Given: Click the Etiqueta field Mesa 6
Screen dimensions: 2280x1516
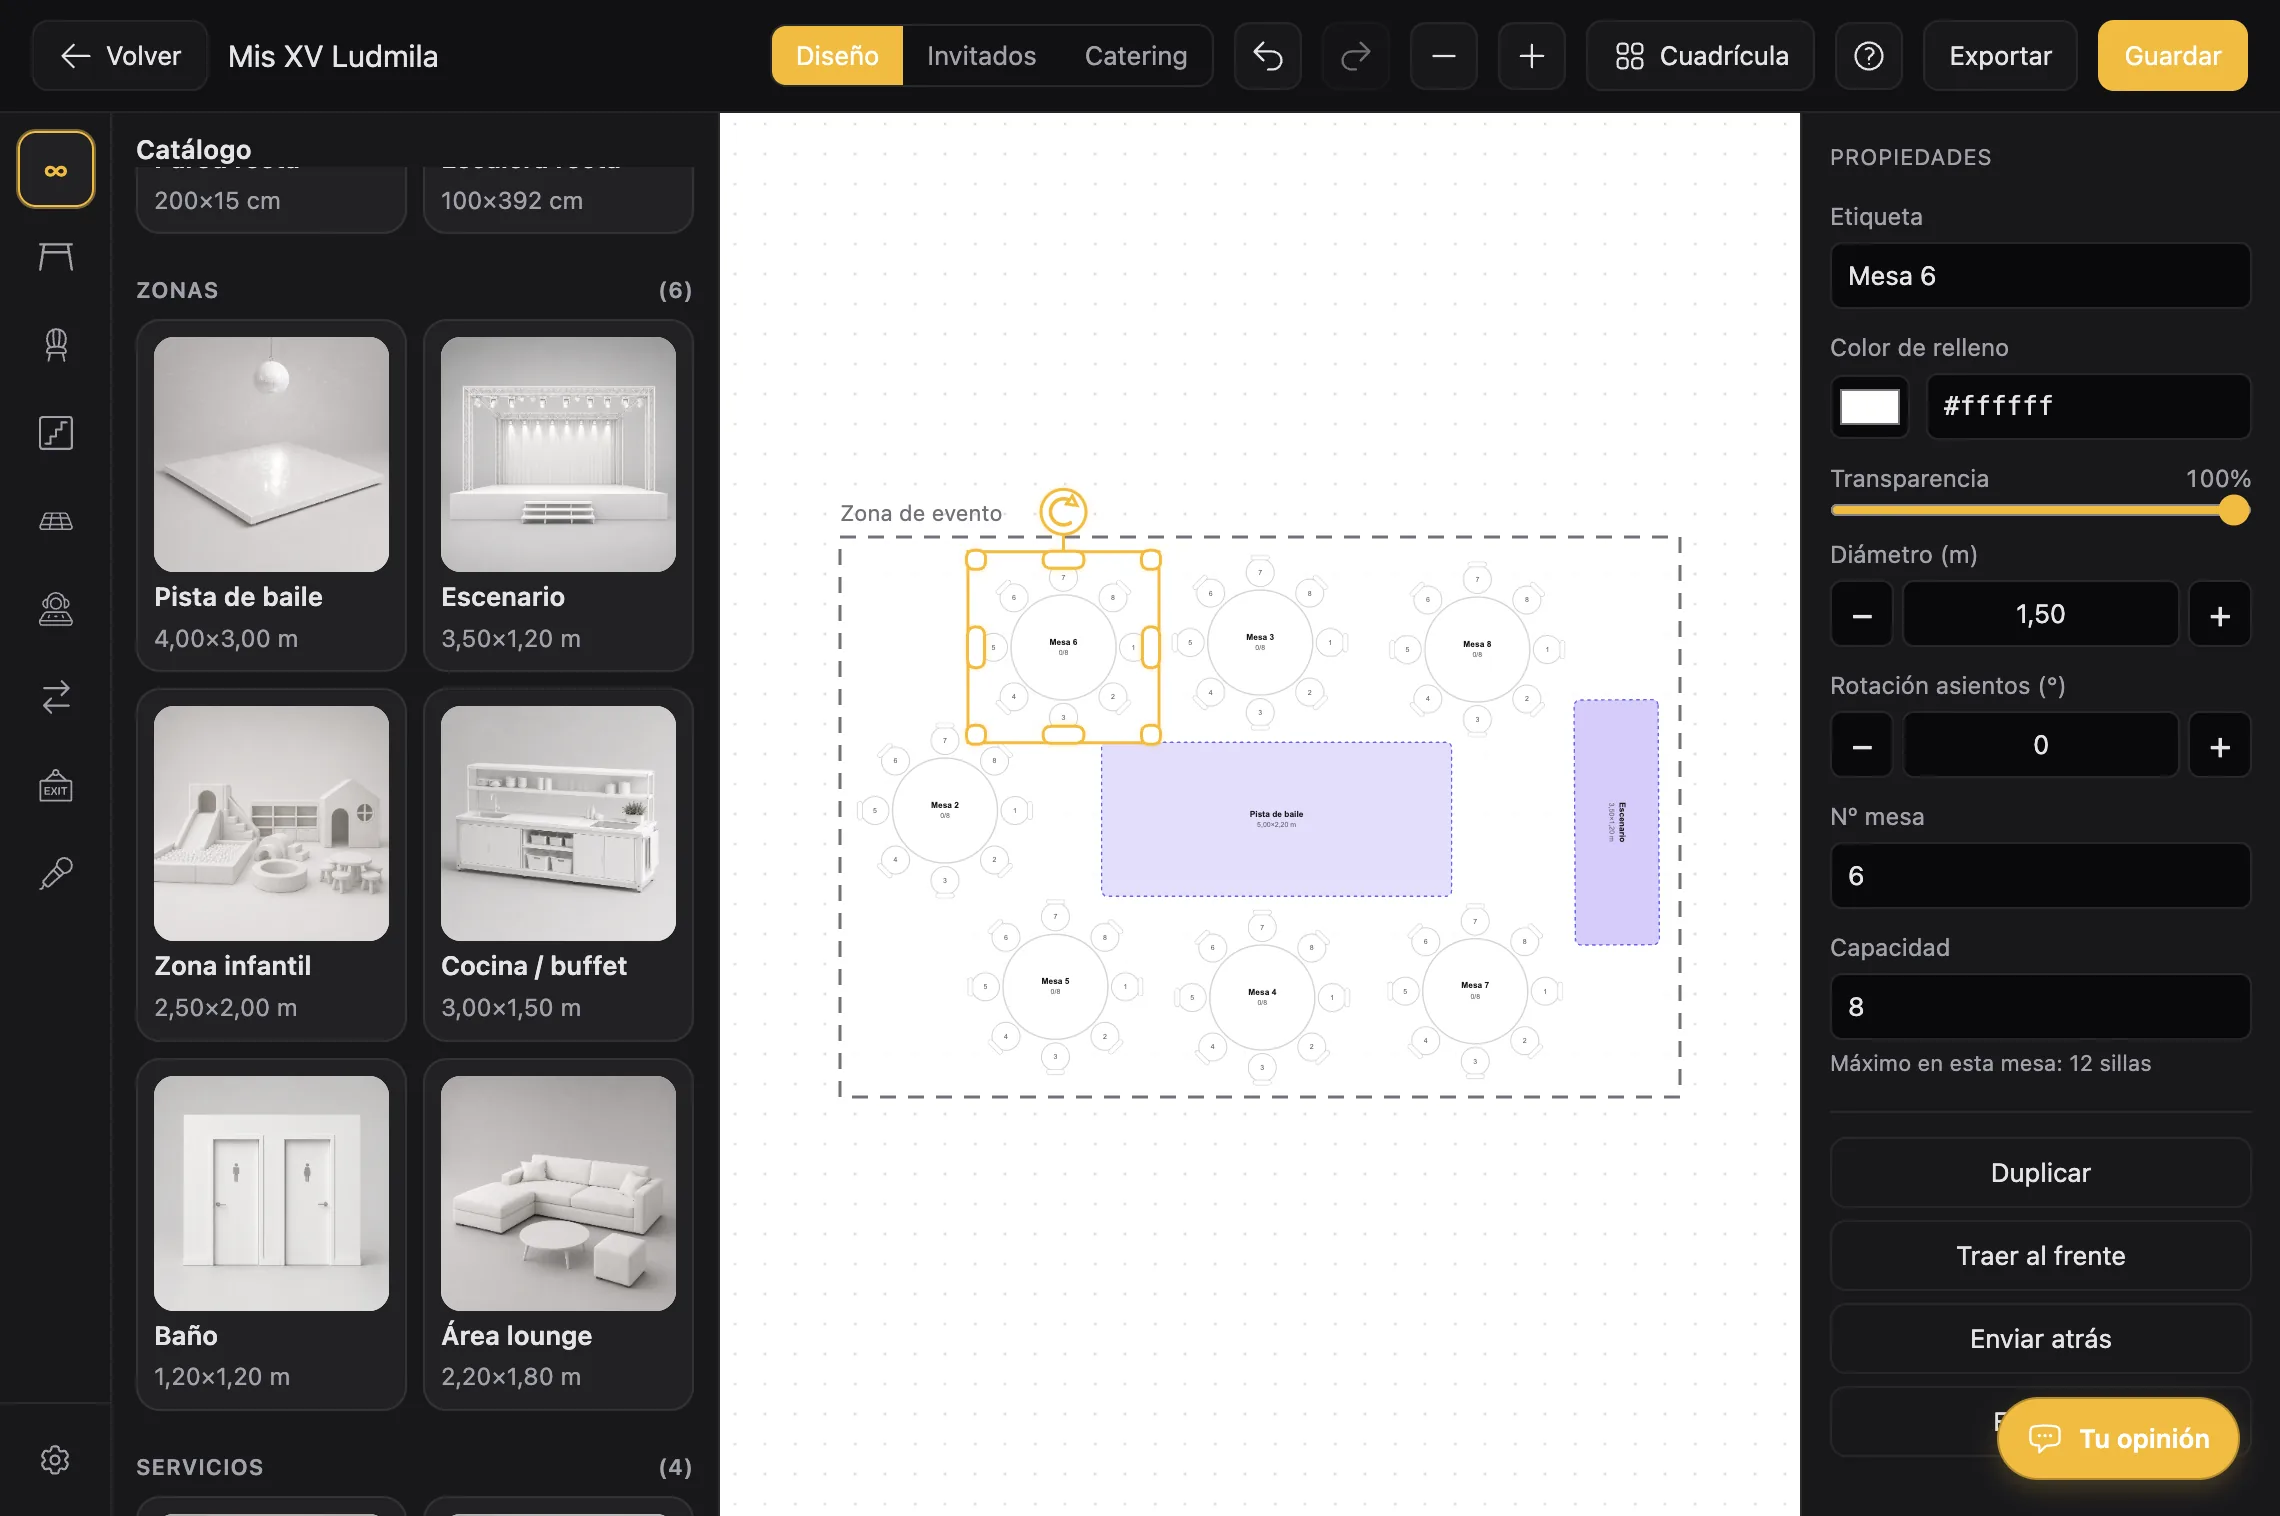Looking at the screenshot, I should pyautogui.click(x=2041, y=276).
